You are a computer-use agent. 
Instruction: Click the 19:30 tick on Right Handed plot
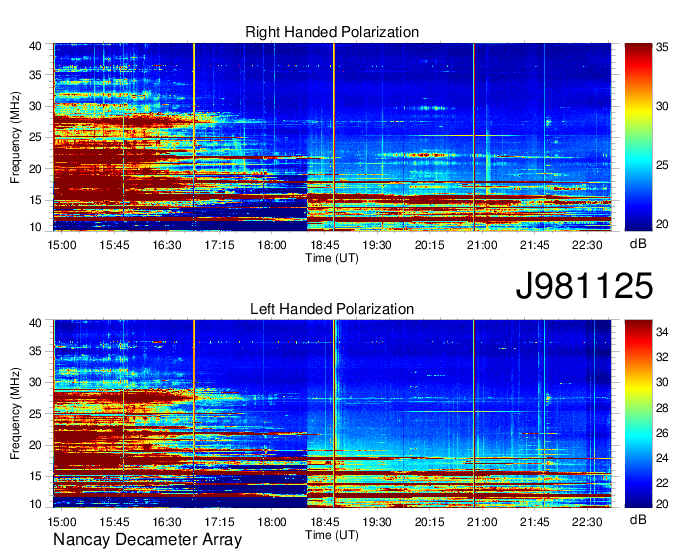tap(377, 245)
